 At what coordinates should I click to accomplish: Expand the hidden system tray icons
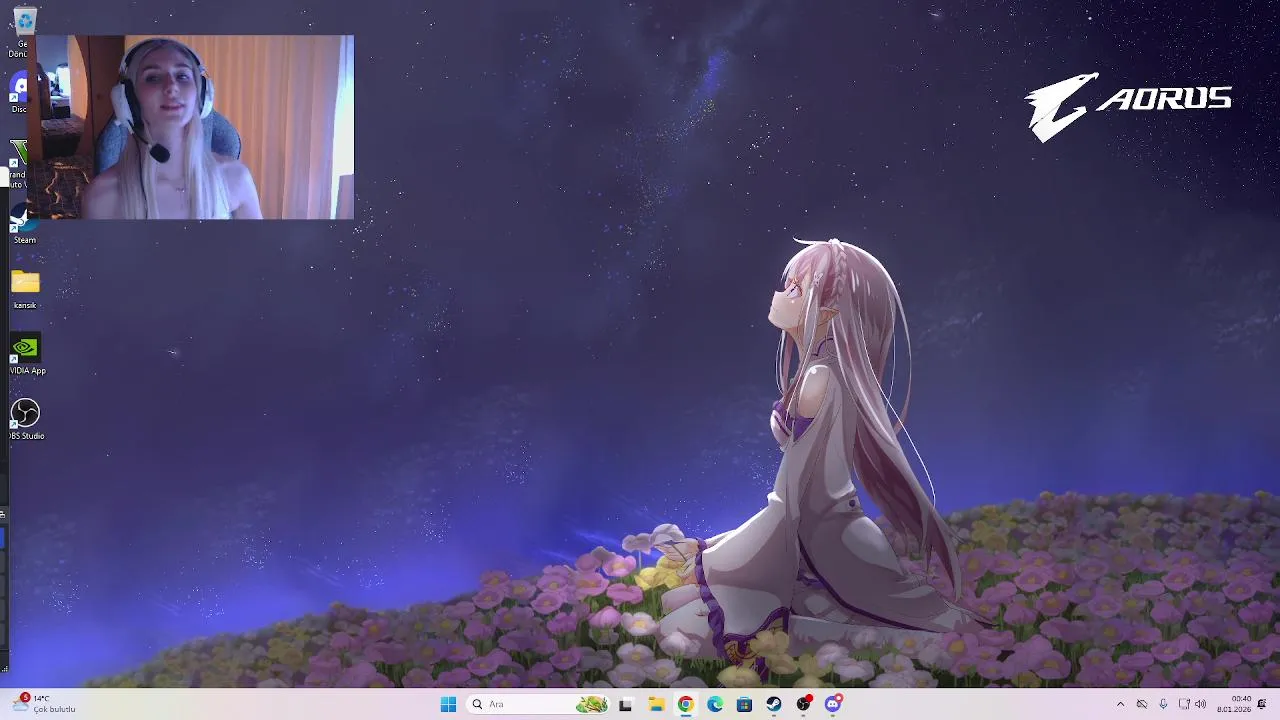(x=1120, y=704)
